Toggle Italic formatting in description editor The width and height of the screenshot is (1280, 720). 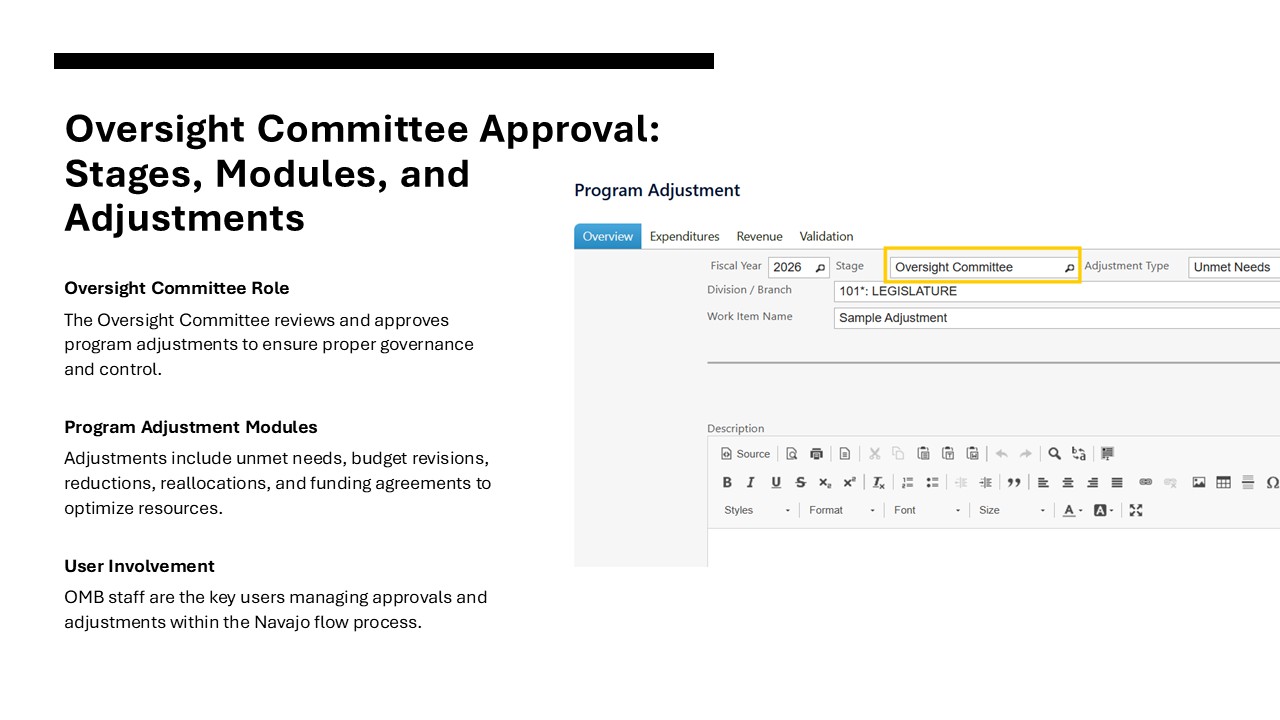tap(751, 482)
